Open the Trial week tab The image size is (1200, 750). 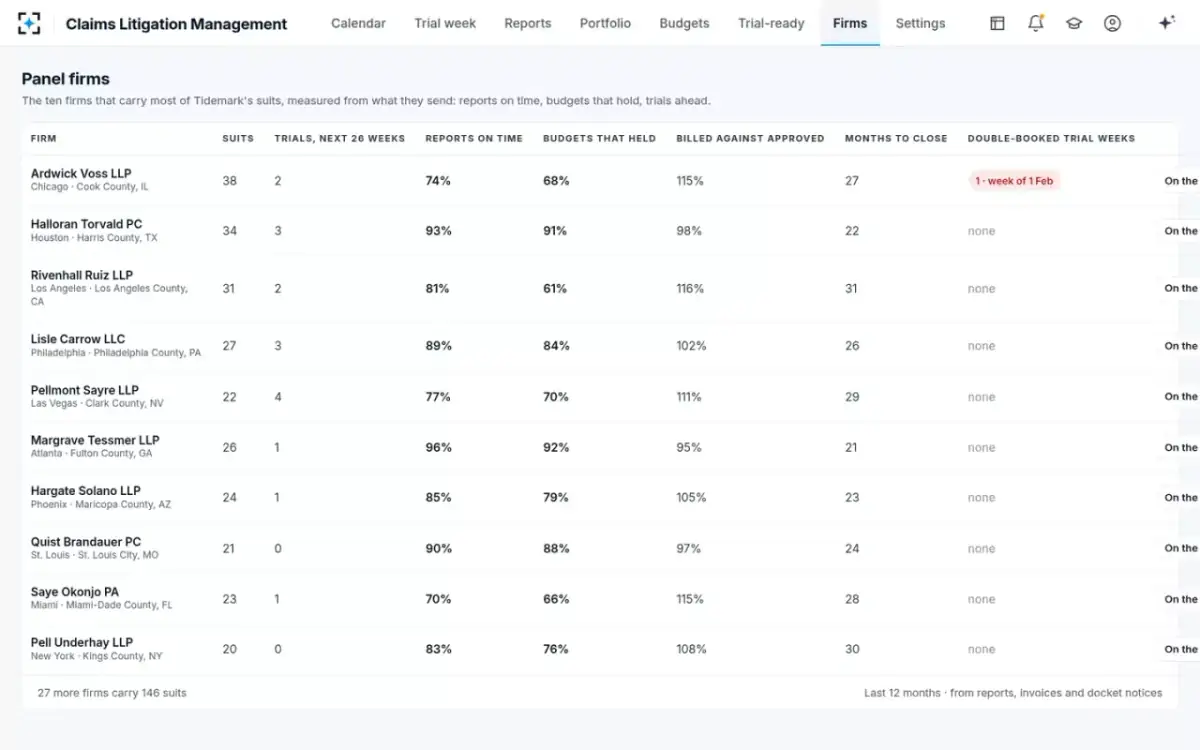445,23
